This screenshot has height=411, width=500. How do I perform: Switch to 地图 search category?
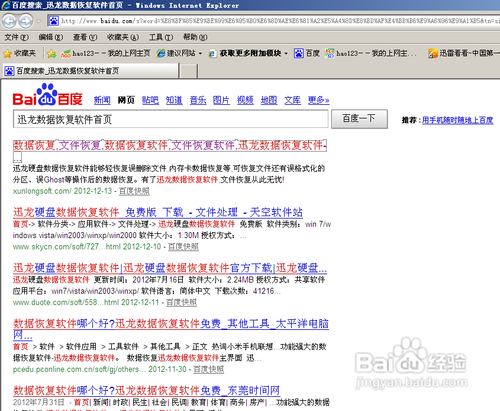(269, 100)
